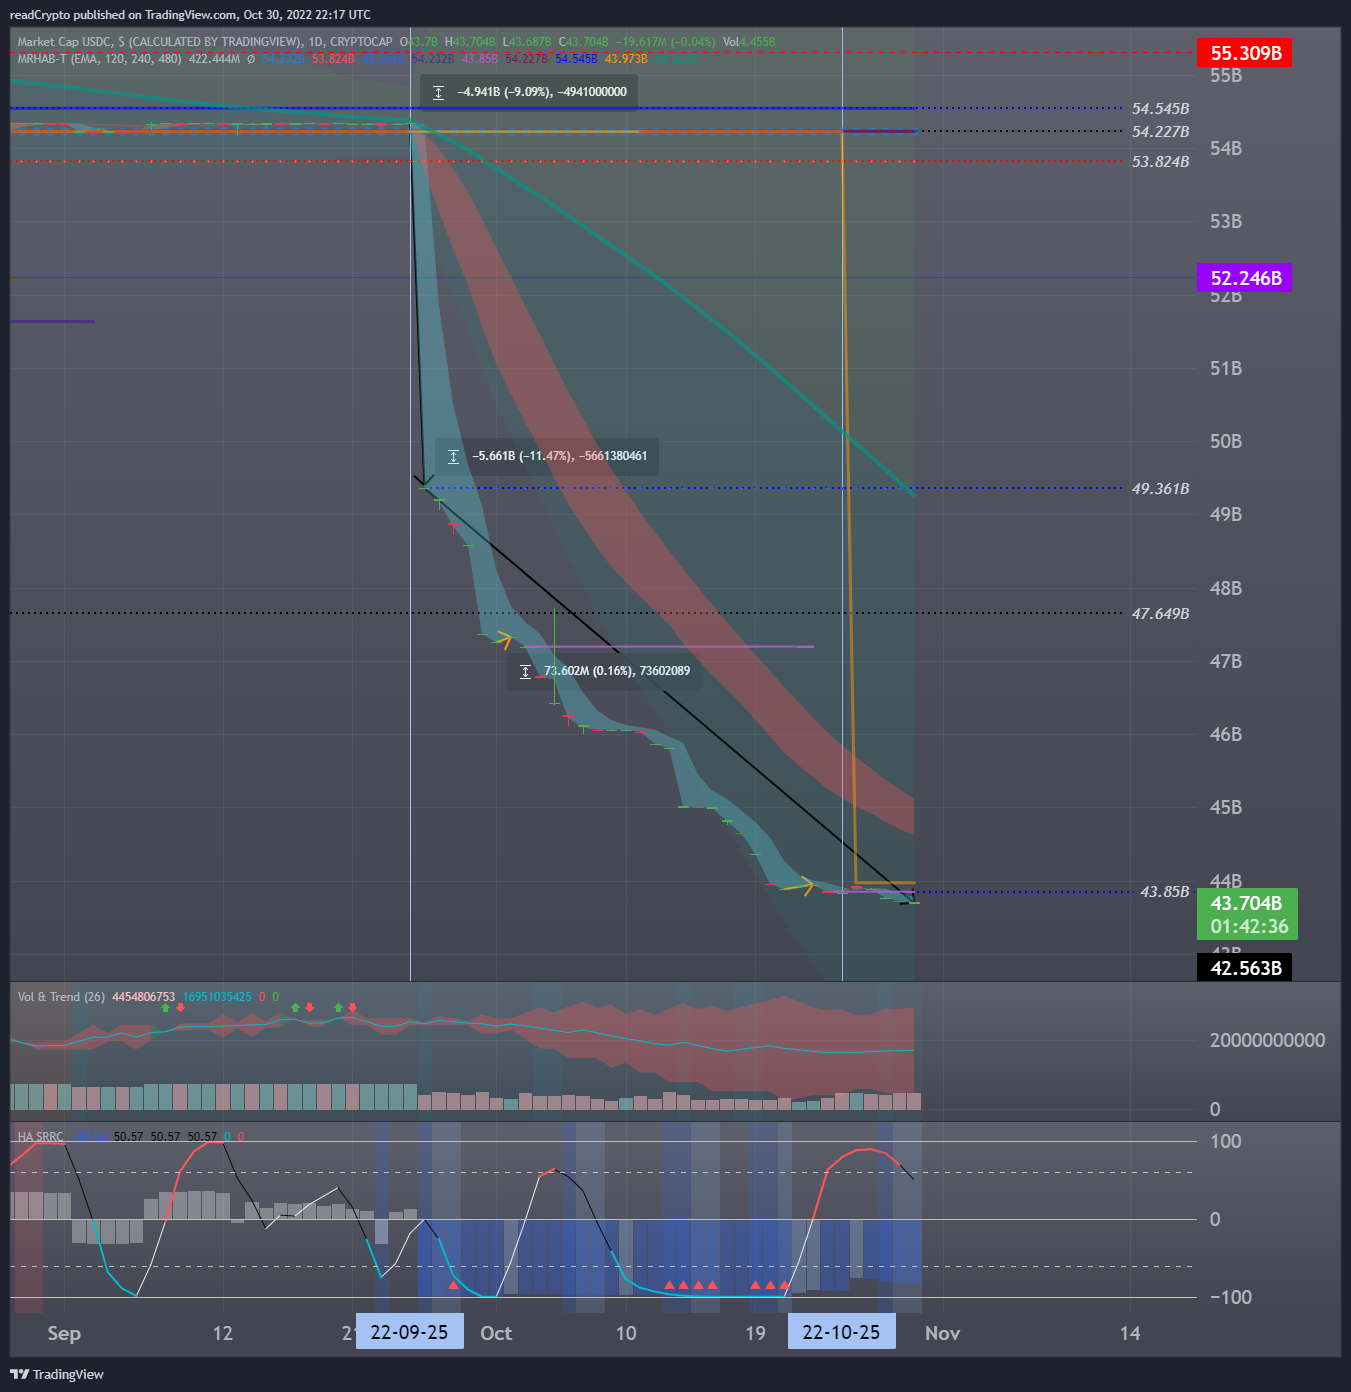Click the 43.85B level label
The height and width of the screenshot is (1392, 1351).
(1165, 891)
